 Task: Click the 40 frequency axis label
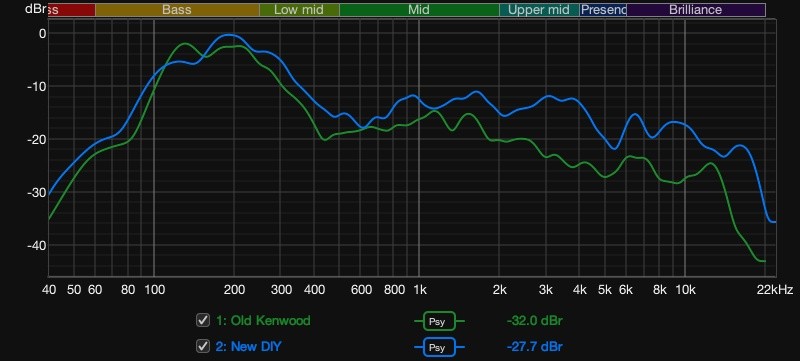(49, 290)
